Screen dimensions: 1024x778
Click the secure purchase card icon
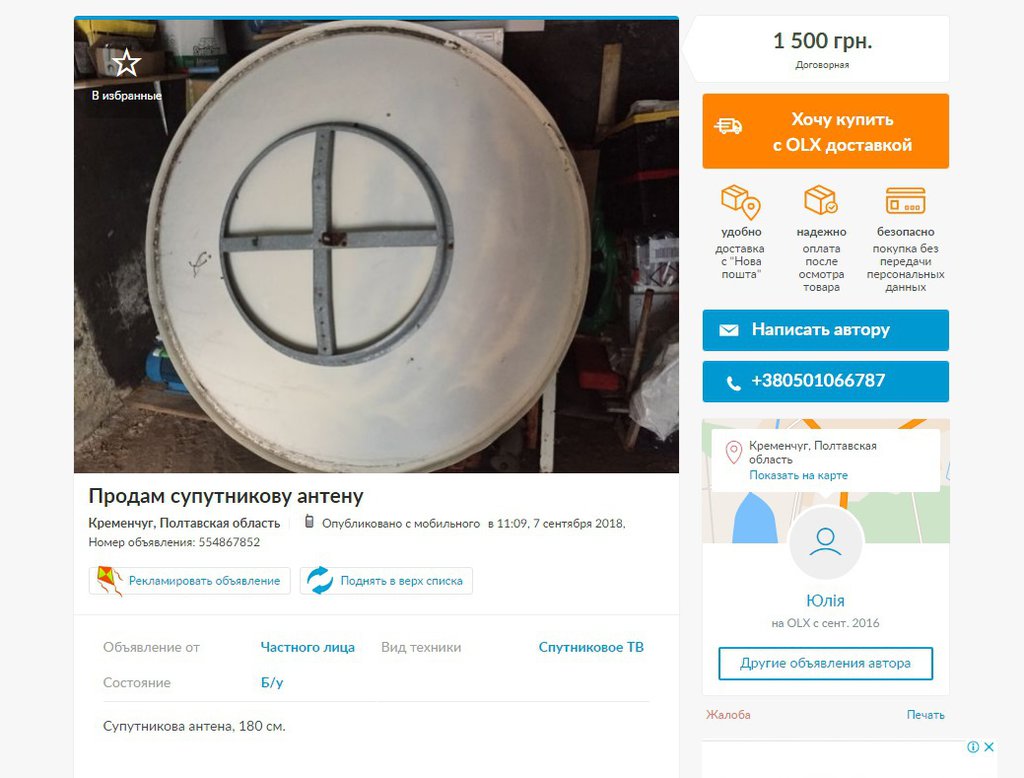905,201
